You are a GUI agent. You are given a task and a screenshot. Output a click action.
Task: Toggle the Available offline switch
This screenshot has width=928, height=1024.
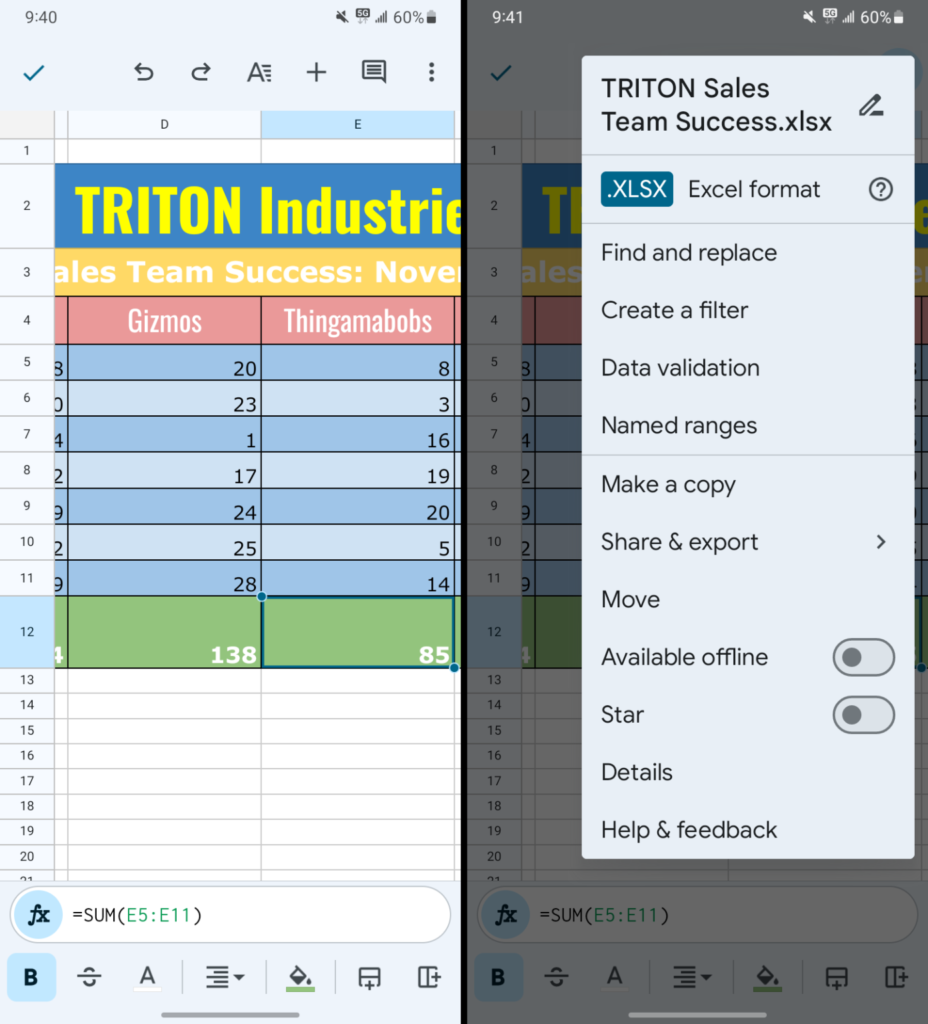click(x=863, y=657)
